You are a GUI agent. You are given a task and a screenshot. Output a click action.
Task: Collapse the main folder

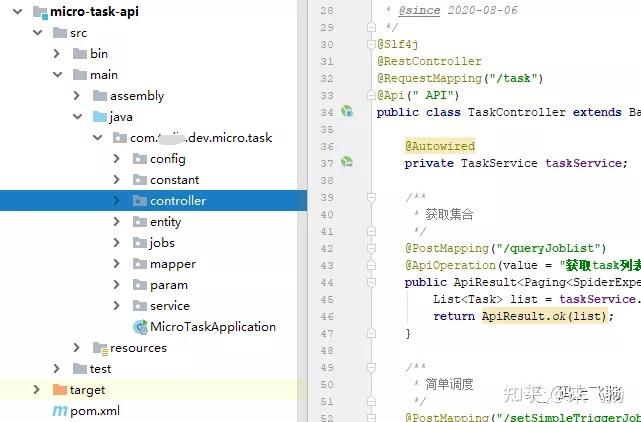pos(58,75)
